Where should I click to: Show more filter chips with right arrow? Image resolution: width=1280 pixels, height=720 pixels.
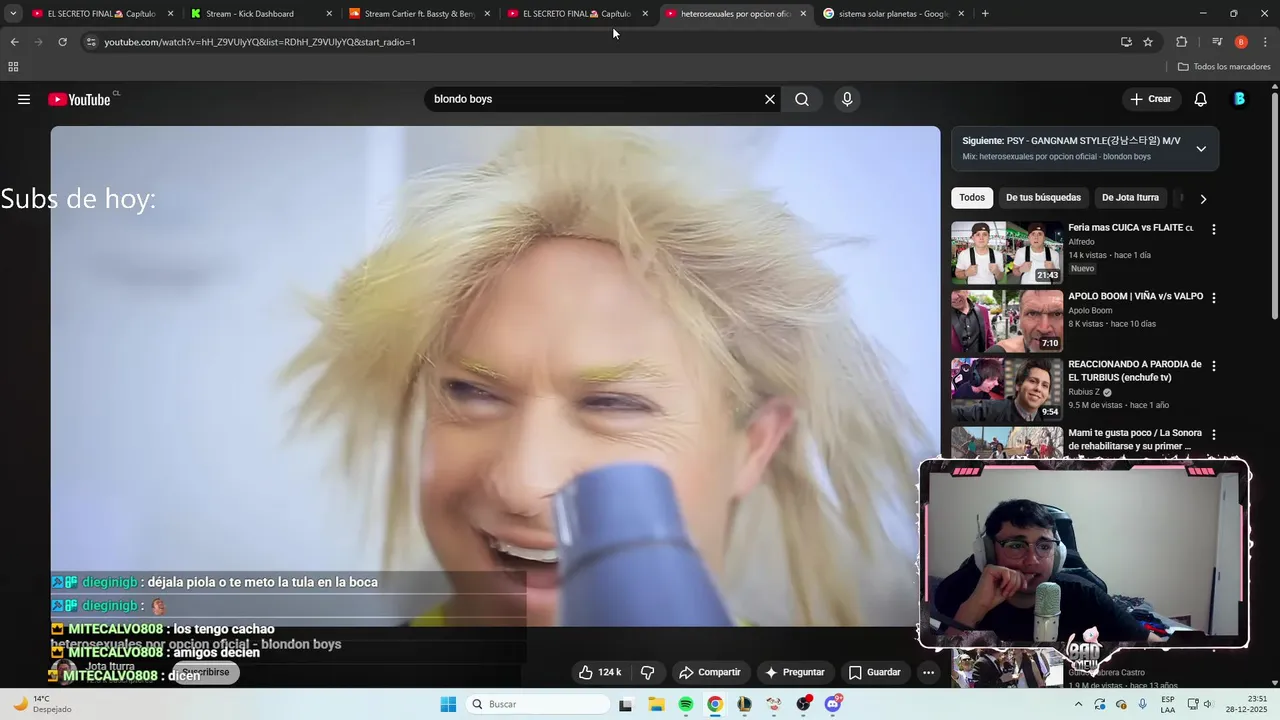tap(1203, 198)
